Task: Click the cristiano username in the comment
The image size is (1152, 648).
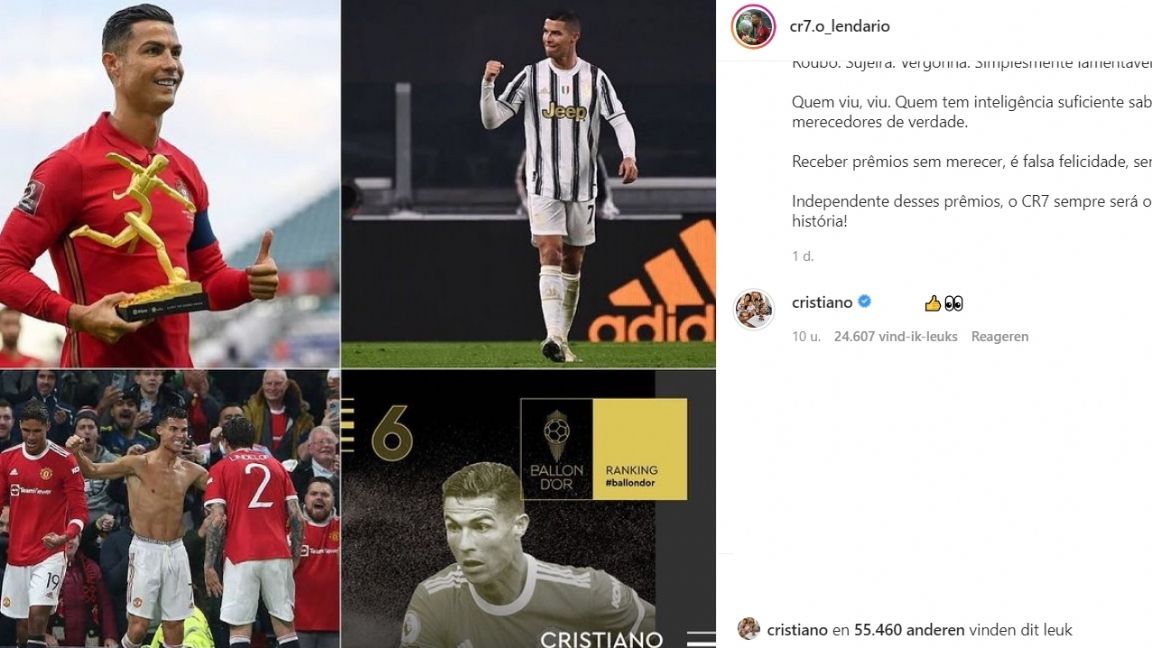Action: coord(822,302)
